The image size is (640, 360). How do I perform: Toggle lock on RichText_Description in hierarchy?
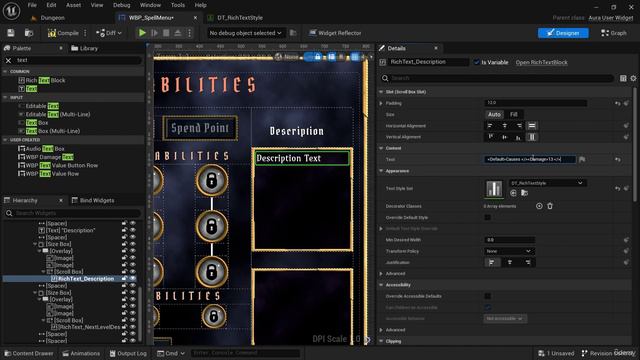[x=124, y=278]
